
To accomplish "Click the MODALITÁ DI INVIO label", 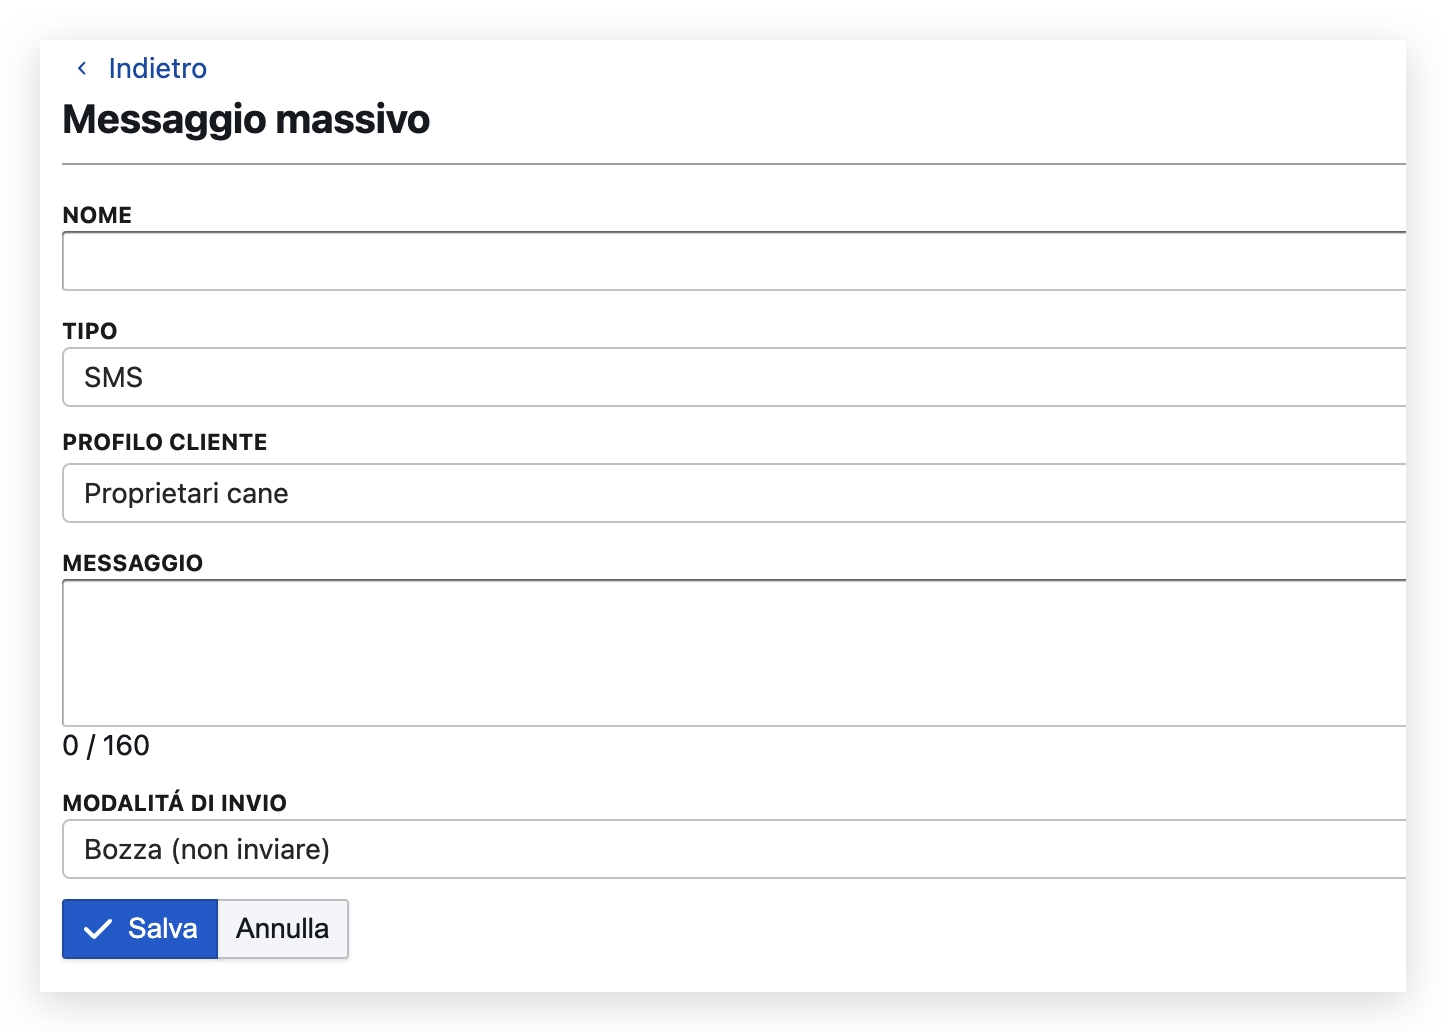I will coord(175,803).
